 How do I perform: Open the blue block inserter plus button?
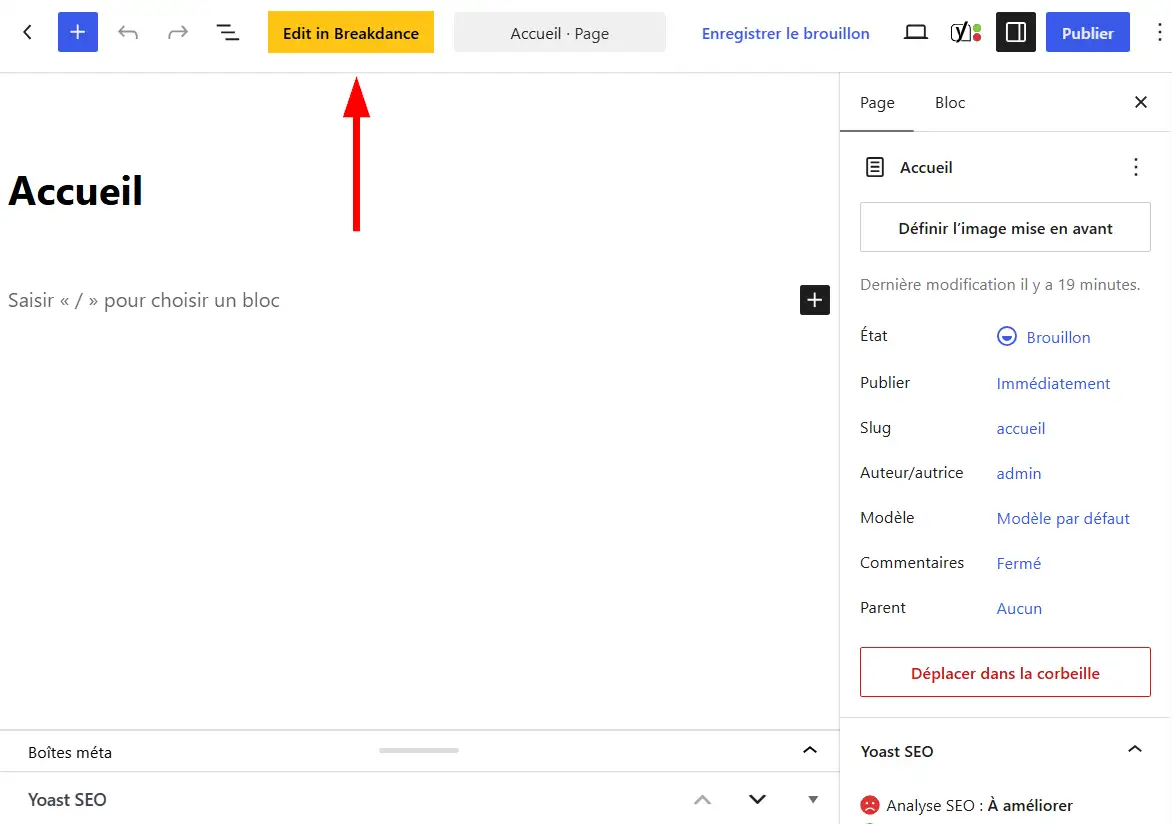[78, 32]
